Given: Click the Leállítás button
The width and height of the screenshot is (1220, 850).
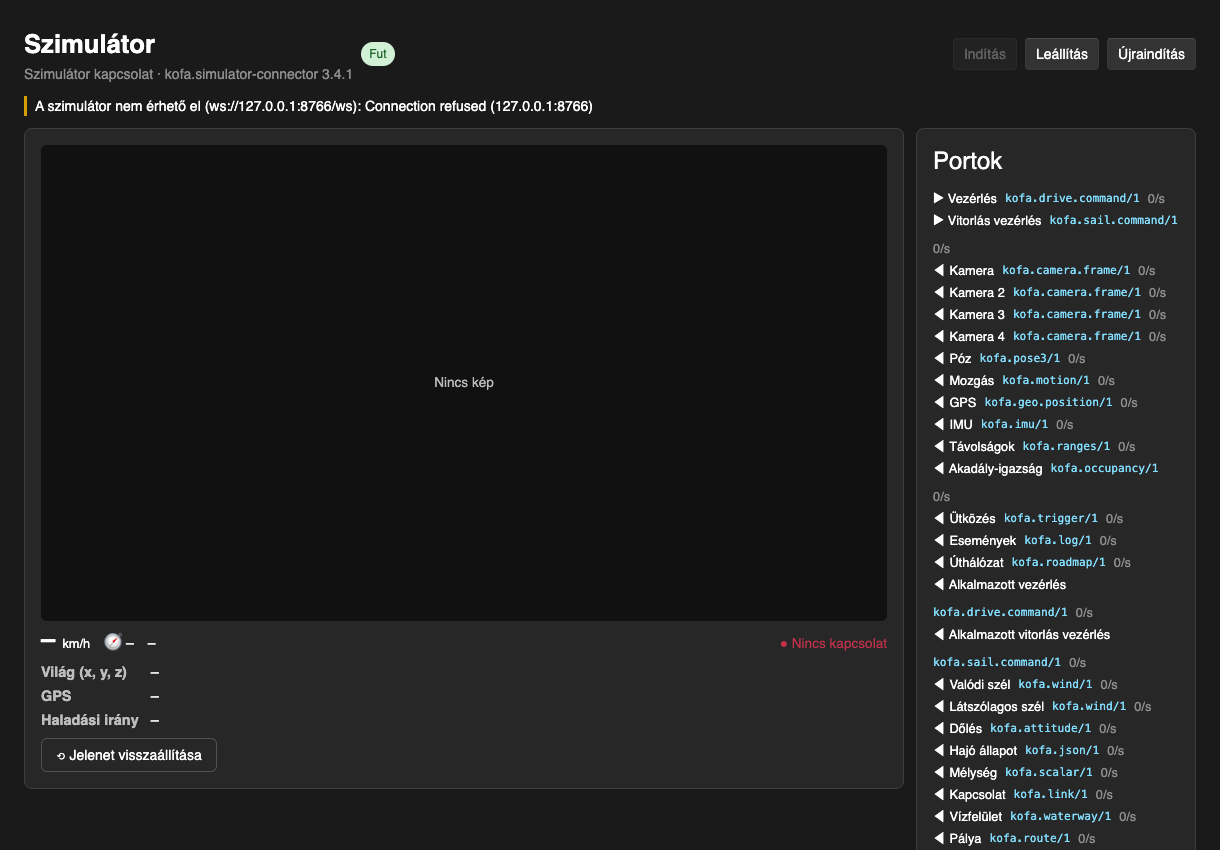Looking at the screenshot, I should pyautogui.click(x=1062, y=54).
